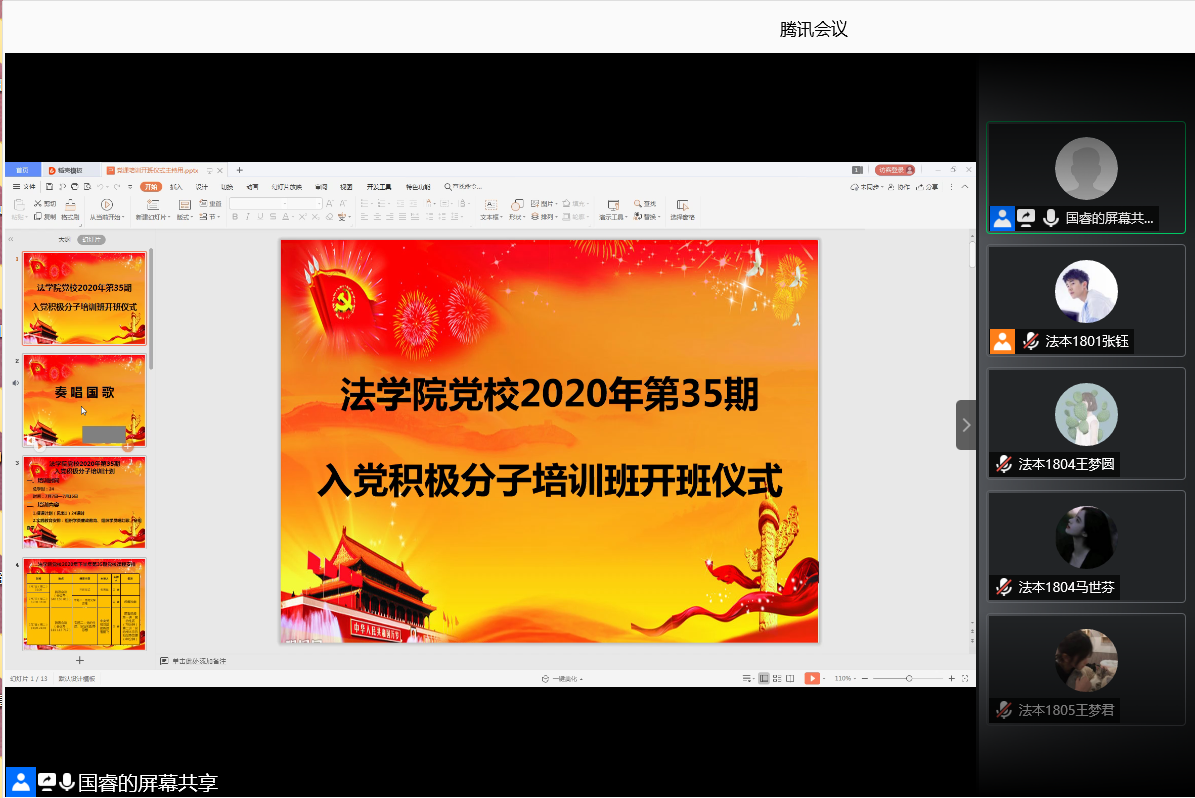Click the Format Painter (格式刷) icon
Screen dimensions: 1195x798
coord(69,206)
